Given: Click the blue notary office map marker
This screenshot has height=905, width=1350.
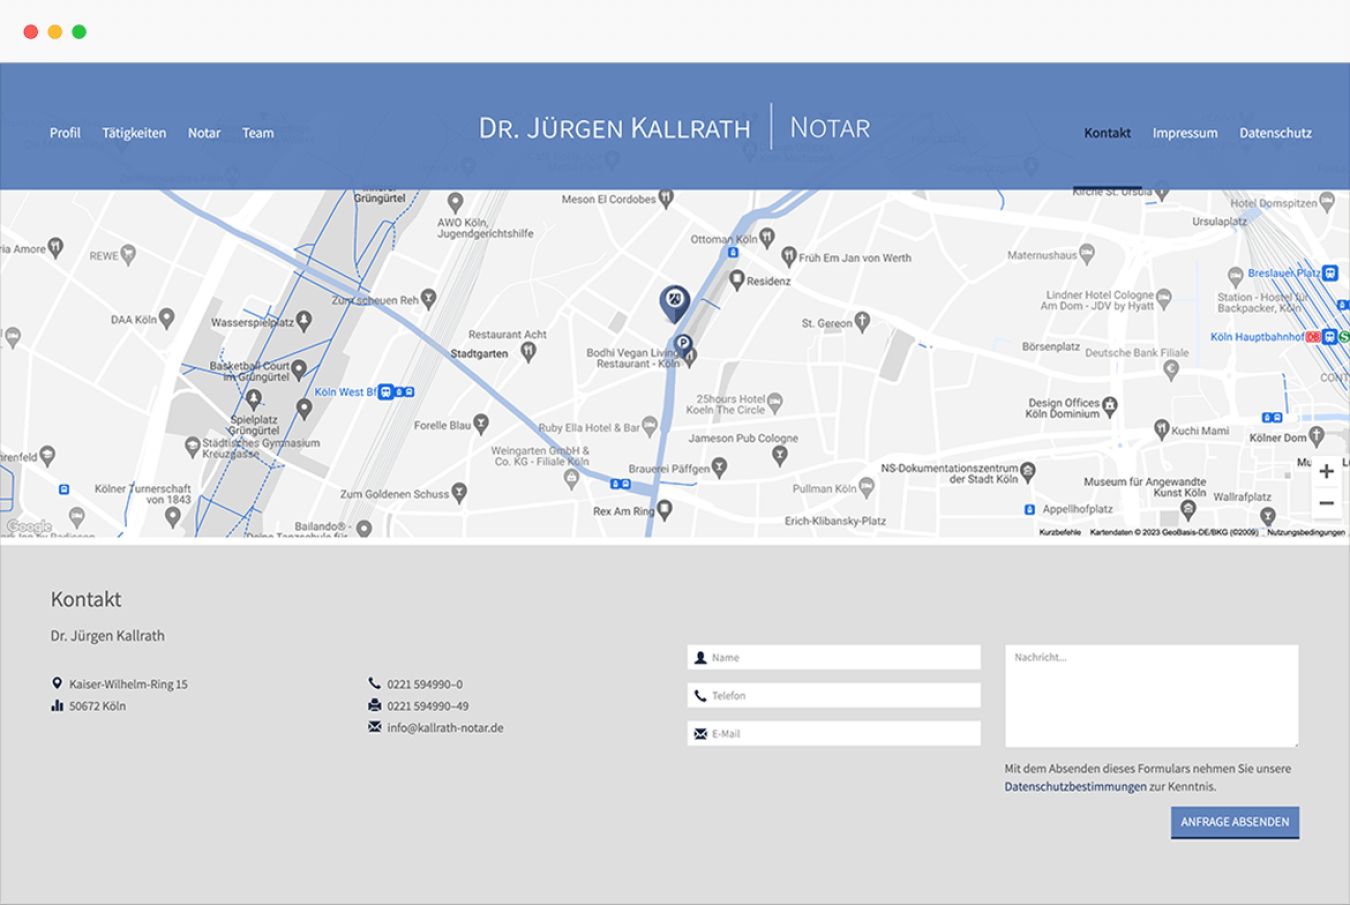Looking at the screenshot, I should click(x=674, y=301).
